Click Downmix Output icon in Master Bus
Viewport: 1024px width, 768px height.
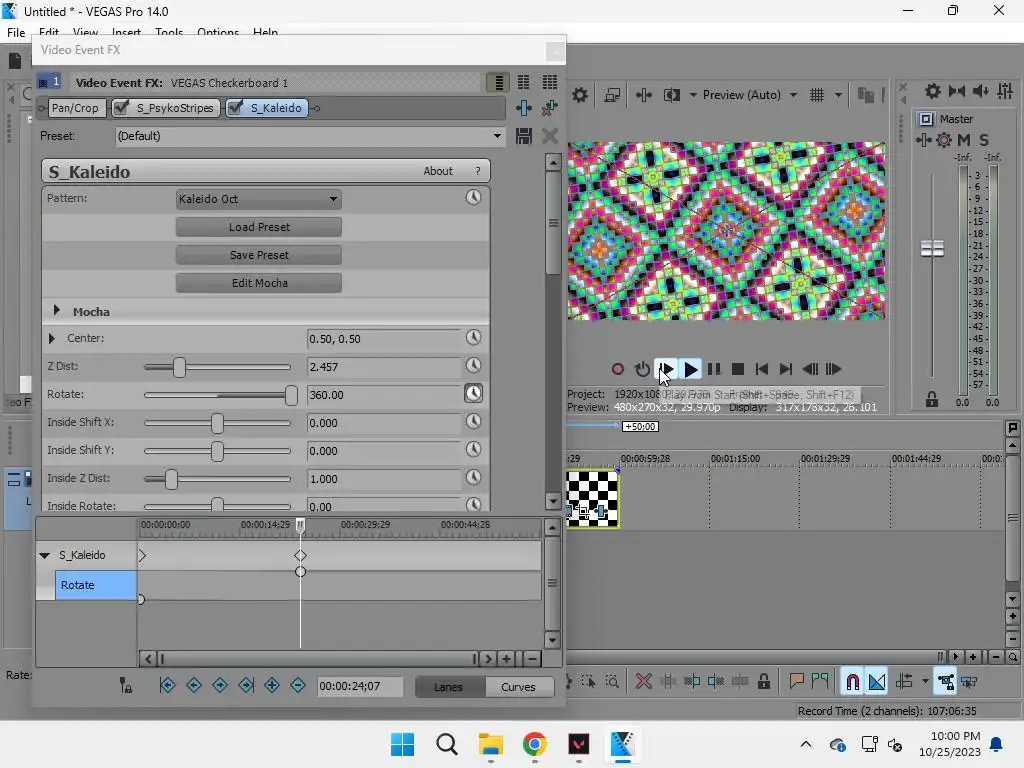point(957,91)
